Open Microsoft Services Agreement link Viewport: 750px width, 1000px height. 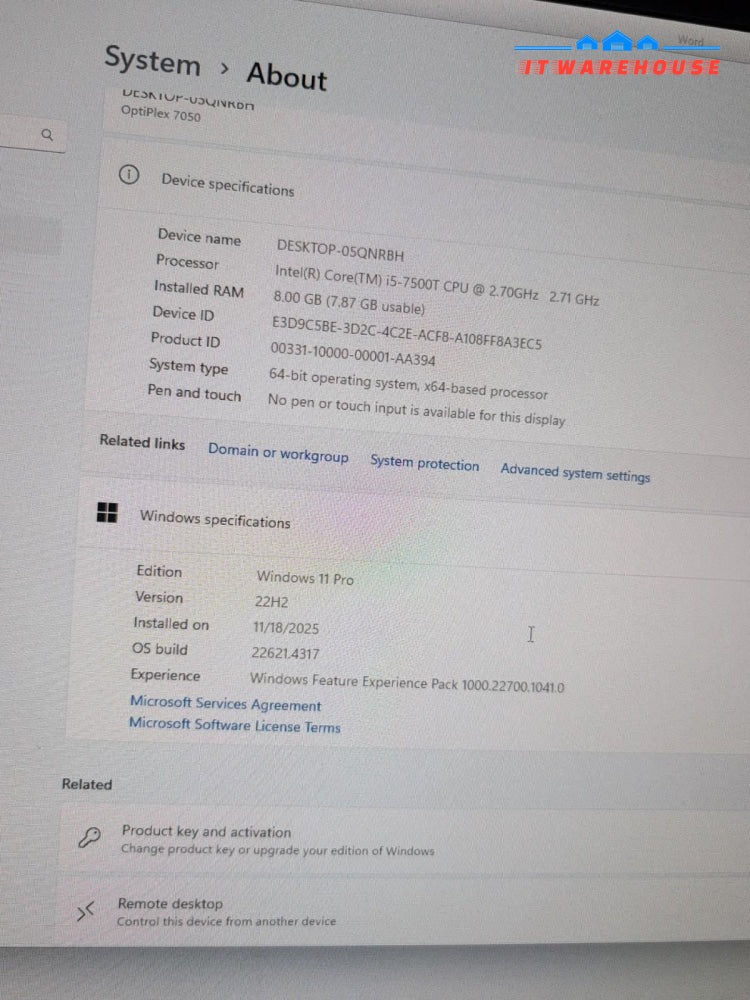(x=226, y=703)
